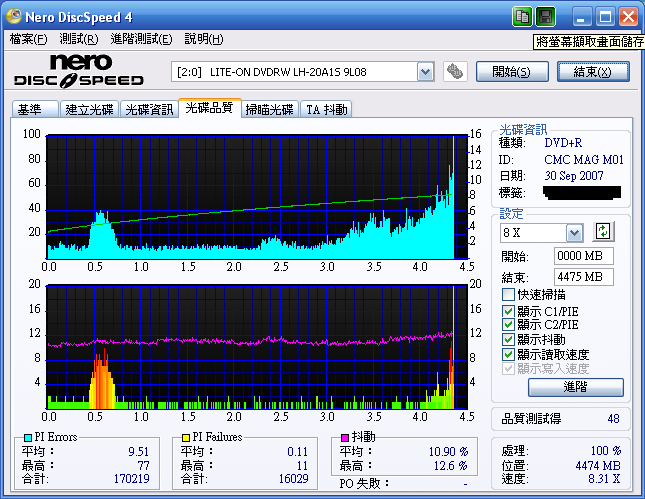This screenshot has width=645, height=499.
Task: Click the PI Errors upper graph
Action: pos(257,197)
